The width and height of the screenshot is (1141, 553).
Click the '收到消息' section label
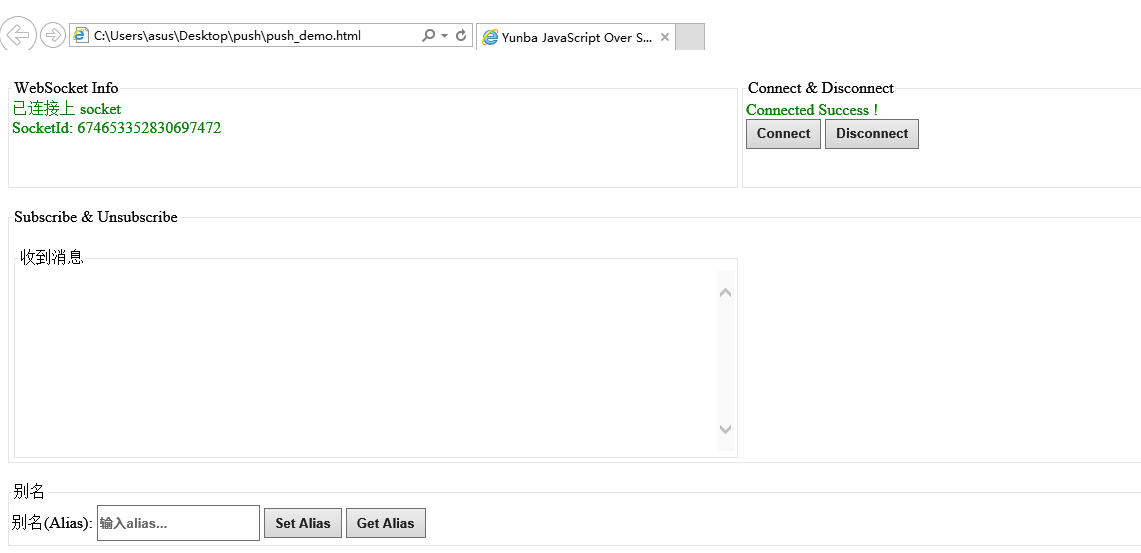52,258
